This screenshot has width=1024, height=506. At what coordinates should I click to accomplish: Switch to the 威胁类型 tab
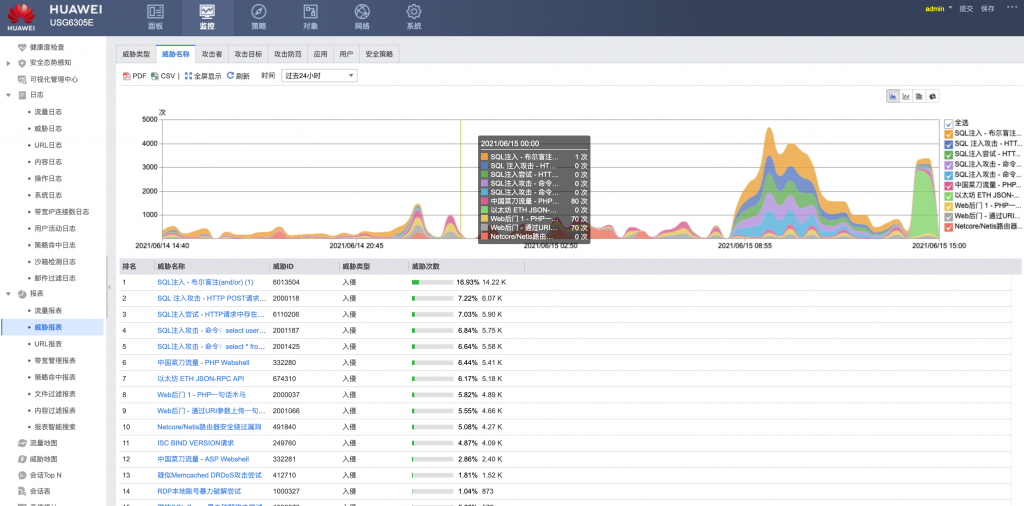click(136, 55)
